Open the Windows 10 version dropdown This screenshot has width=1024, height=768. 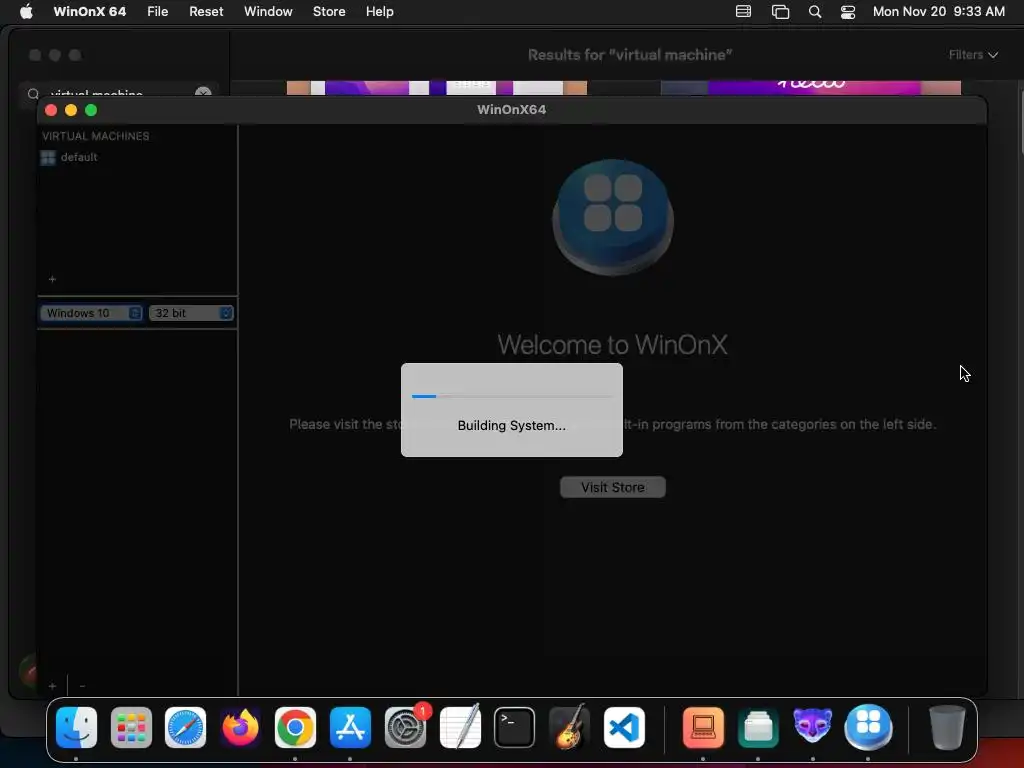tap(91, 313)
